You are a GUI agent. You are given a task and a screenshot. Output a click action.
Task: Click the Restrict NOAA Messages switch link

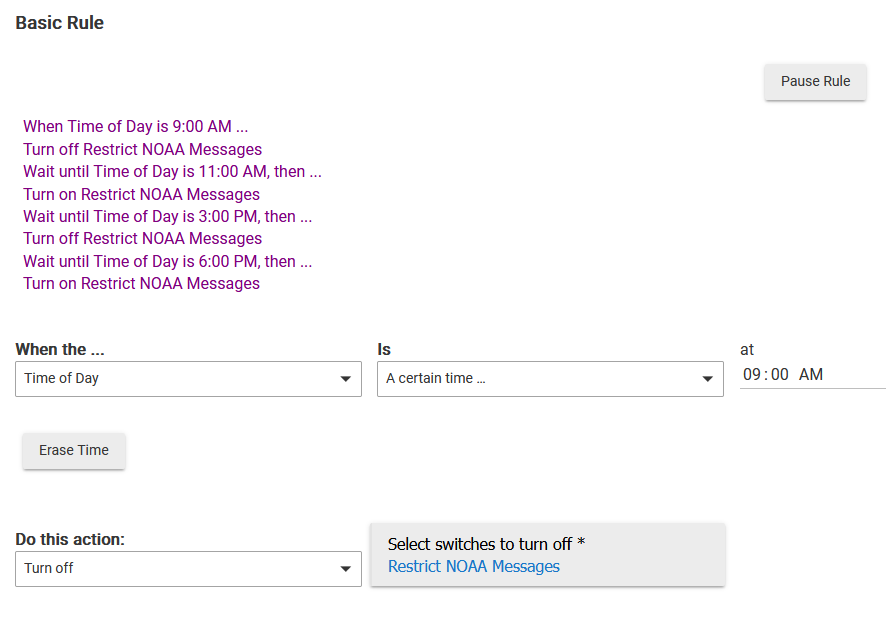[x=474, y=567]
